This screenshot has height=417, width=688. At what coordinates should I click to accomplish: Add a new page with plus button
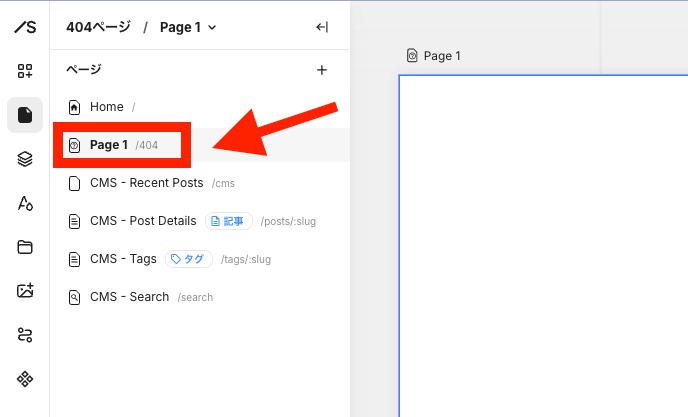[x=322, y=70]
